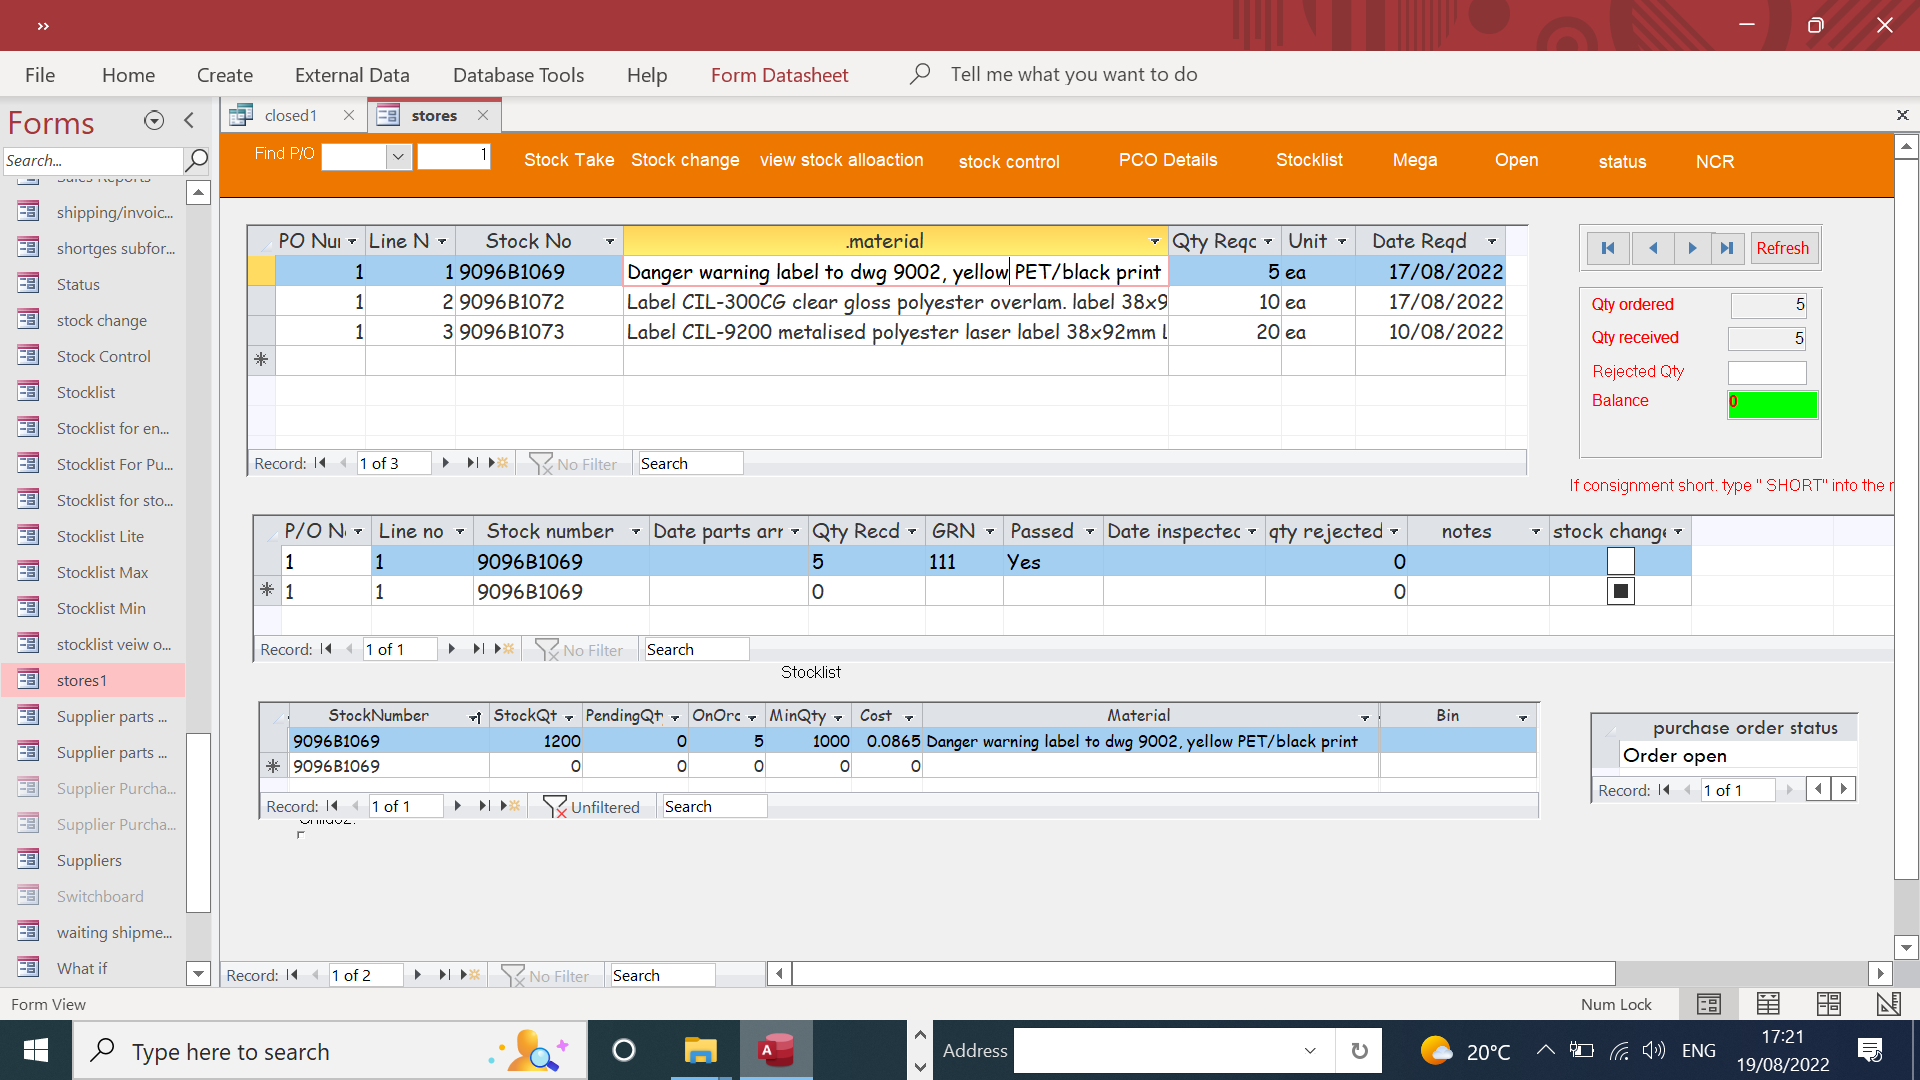The height and width of the screenshot is (1080, 1920).
Task: Open the External Data ribbon tab
Action: pos(352,75)
